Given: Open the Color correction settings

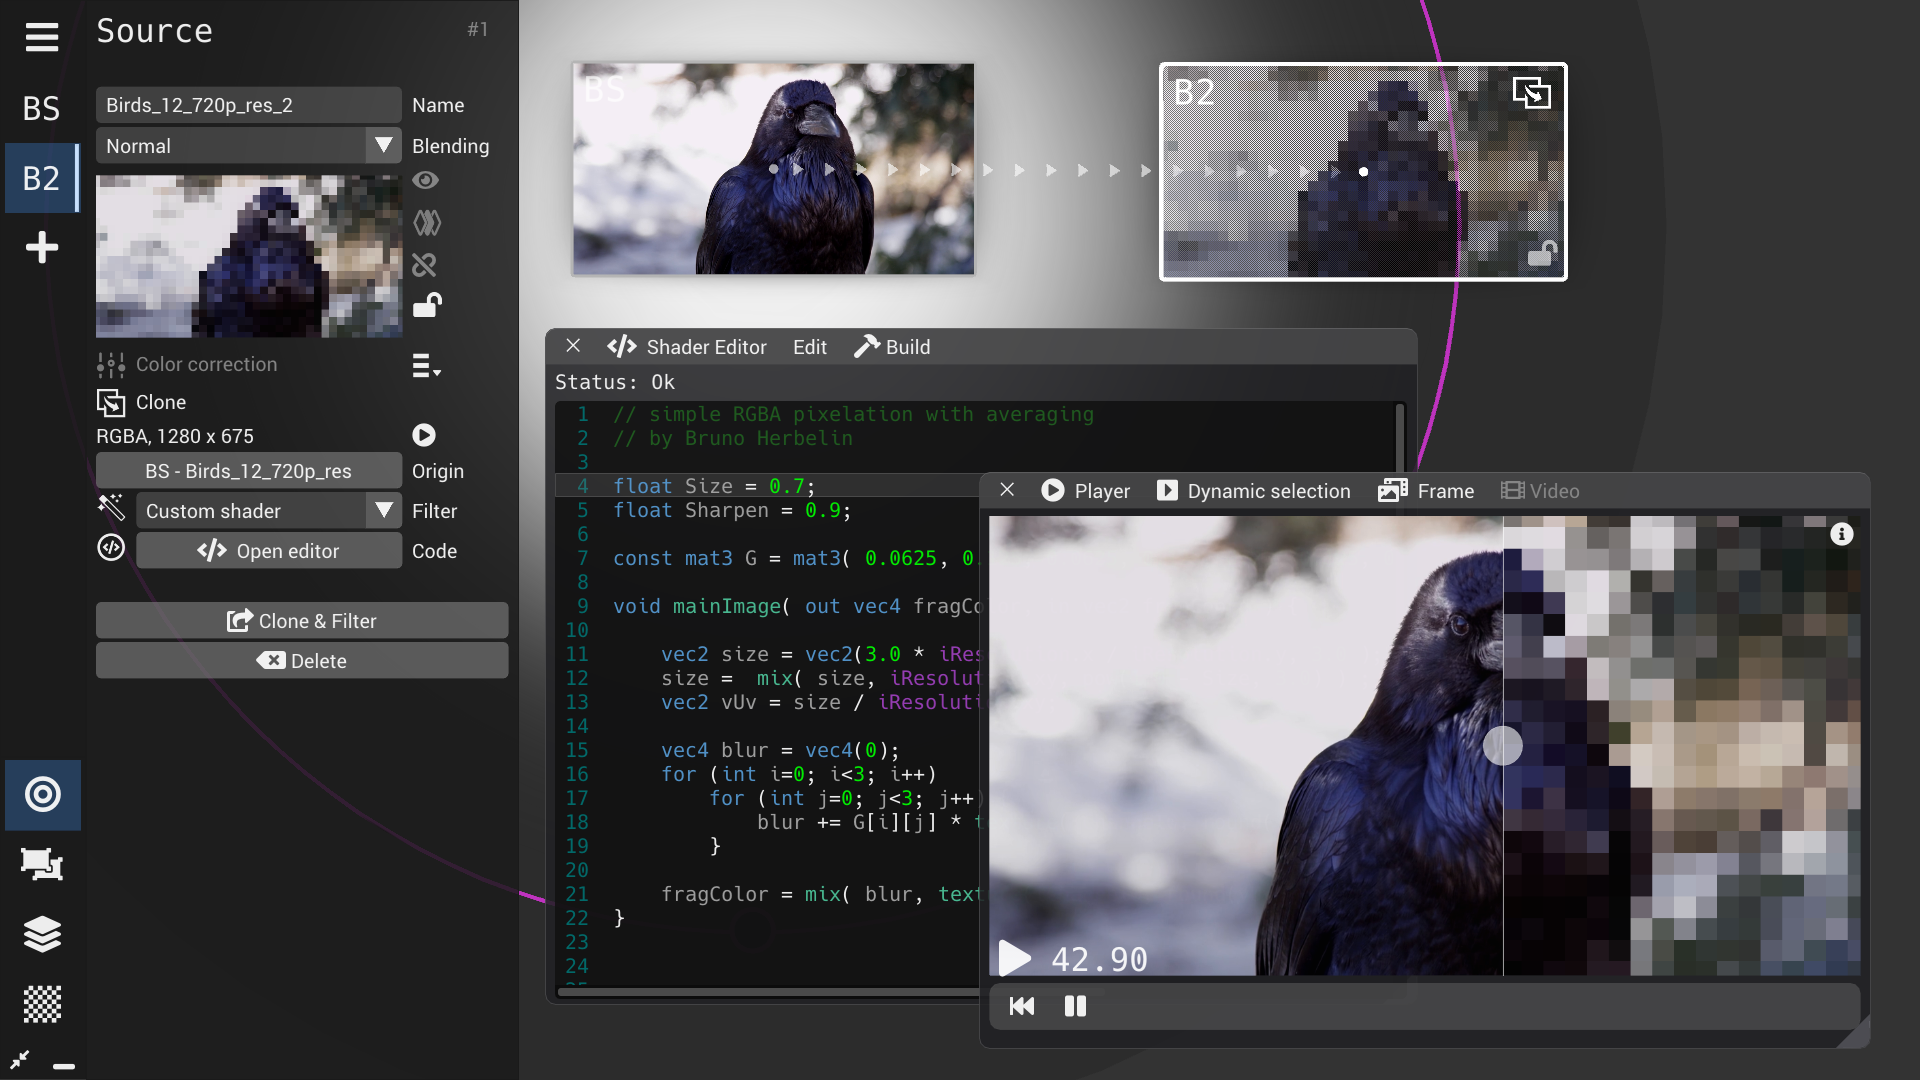Looking at the screenshot, I should 111,364.
